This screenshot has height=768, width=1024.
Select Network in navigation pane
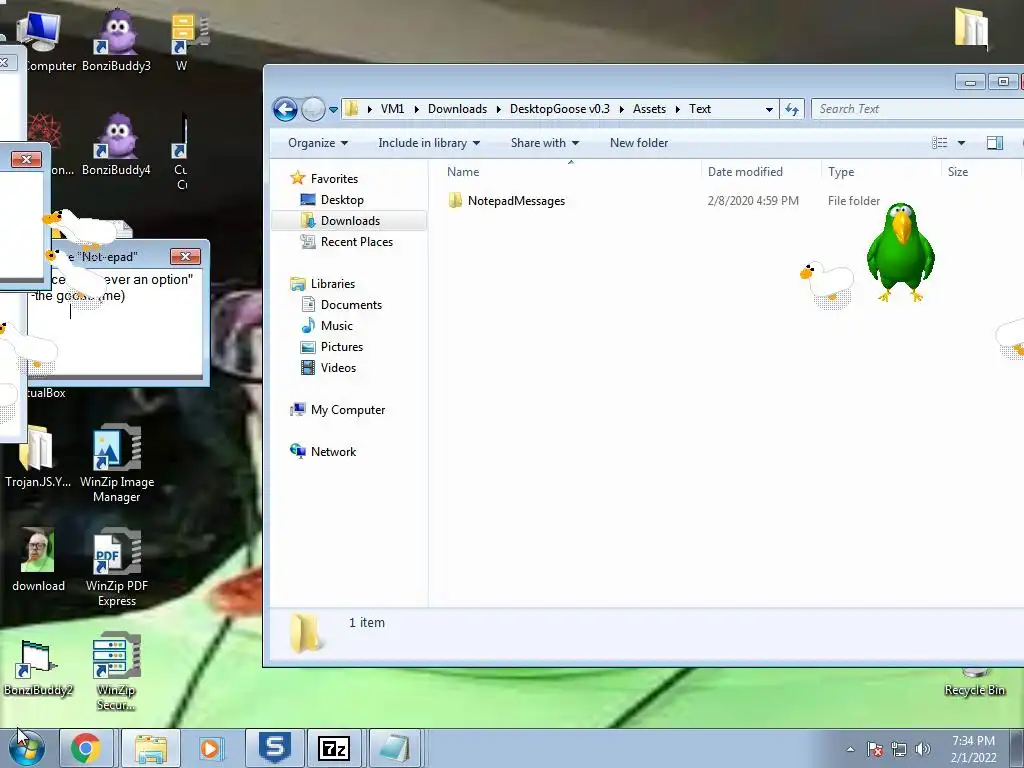(x=333, y=451)
